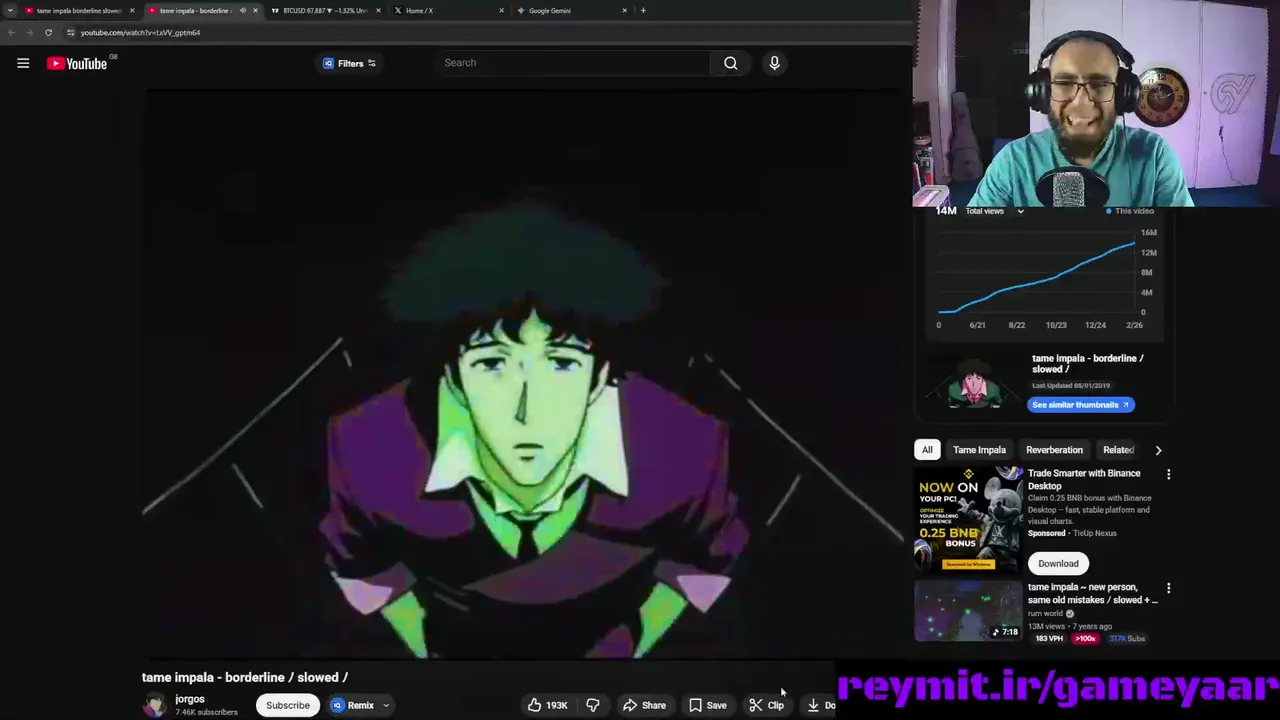Open the Total views dropdown
The width and height of the screenshot is (1280, 720).
[994, 211]
